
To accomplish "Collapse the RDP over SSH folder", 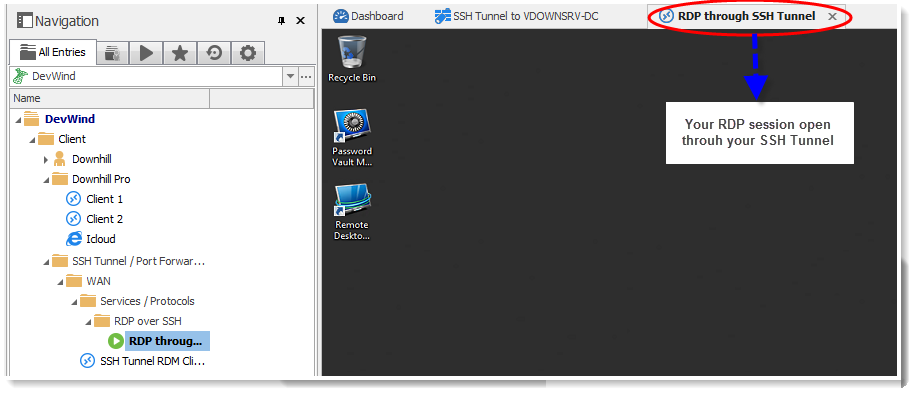I will coord(89,321).
